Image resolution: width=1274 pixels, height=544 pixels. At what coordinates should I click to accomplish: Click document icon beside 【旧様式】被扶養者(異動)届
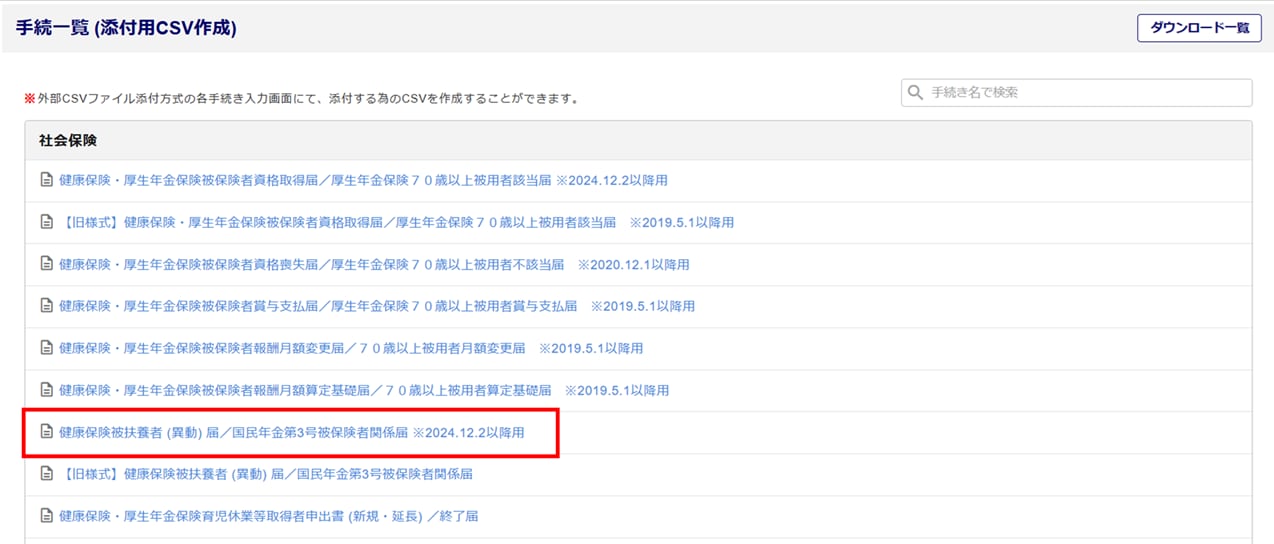tap(45, 474)
